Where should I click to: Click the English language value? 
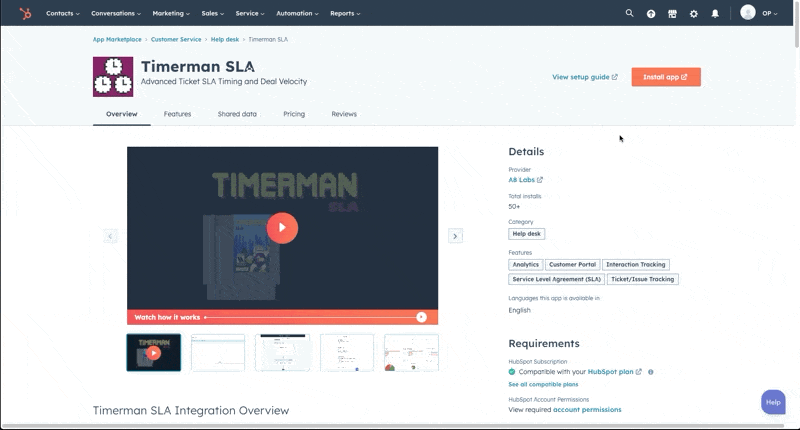coord(519,310)
